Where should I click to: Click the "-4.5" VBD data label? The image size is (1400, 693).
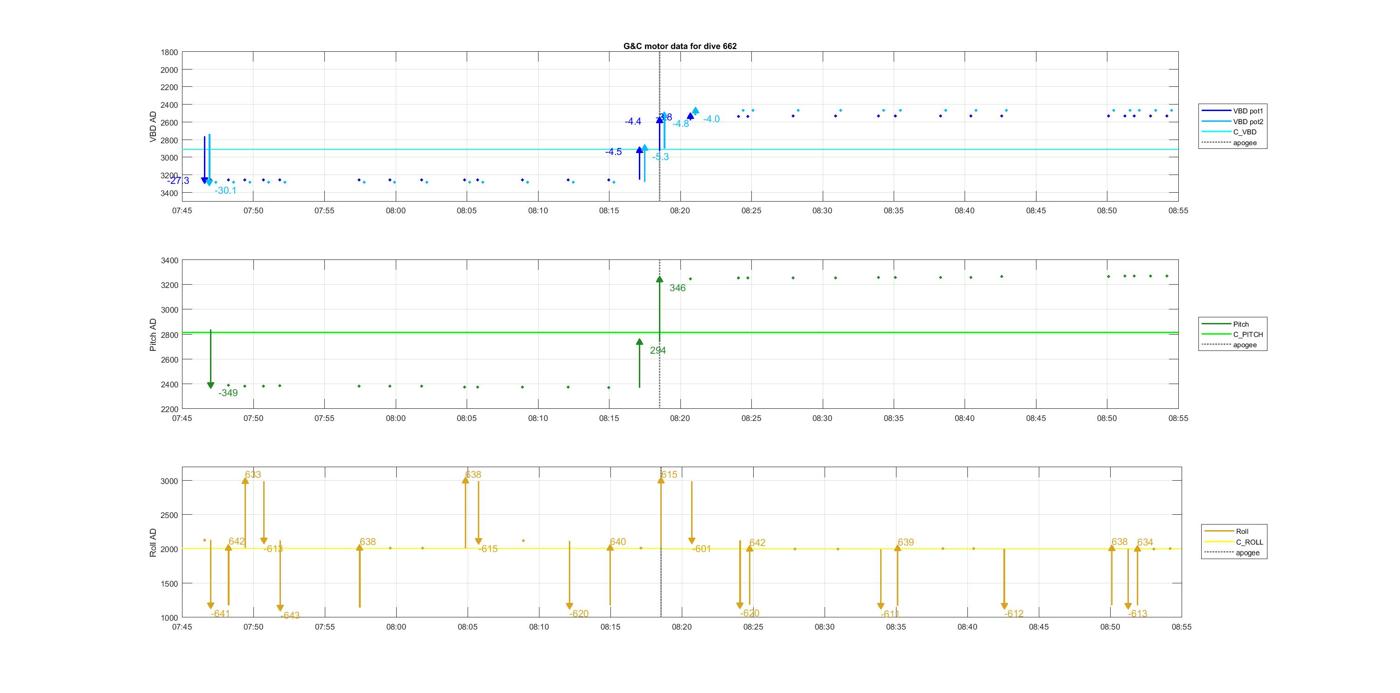(613, 152)
